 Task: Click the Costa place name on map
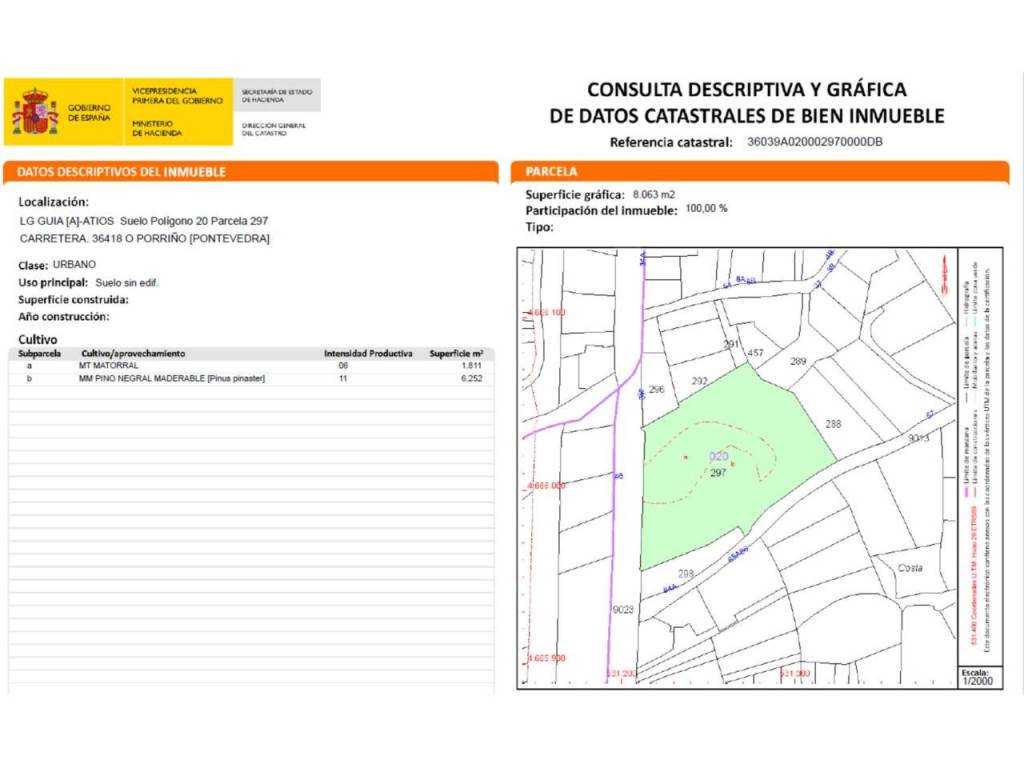[910, 568]
